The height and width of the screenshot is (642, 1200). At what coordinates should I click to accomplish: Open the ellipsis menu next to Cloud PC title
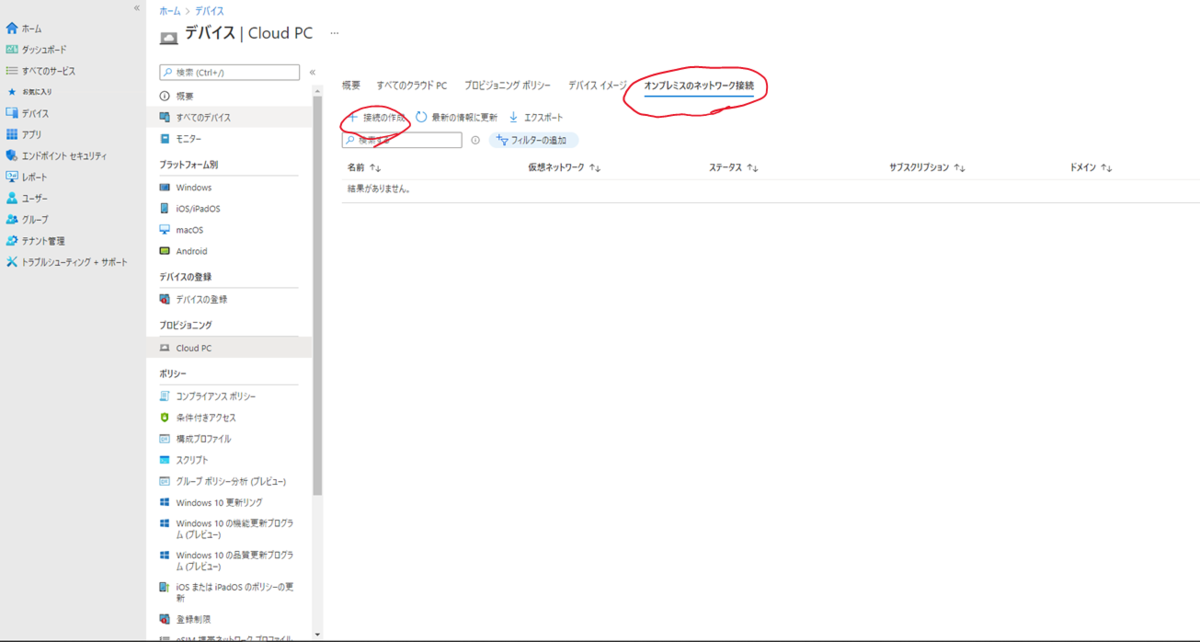point(335,33)
